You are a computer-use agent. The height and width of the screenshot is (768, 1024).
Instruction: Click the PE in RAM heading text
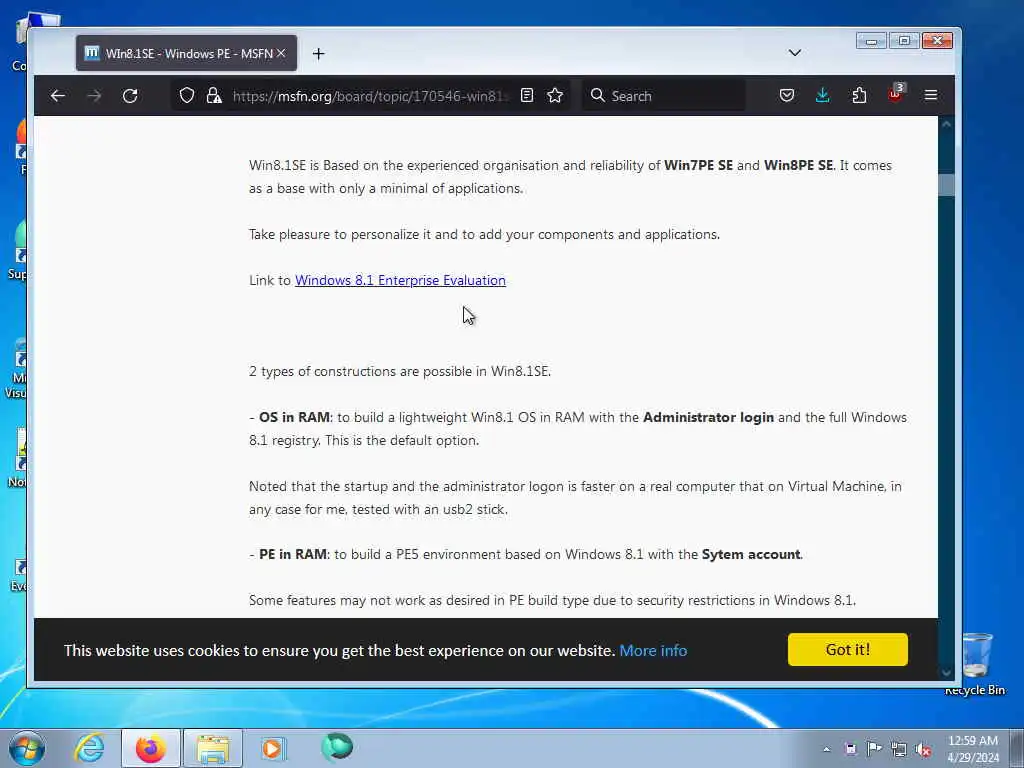293,554
